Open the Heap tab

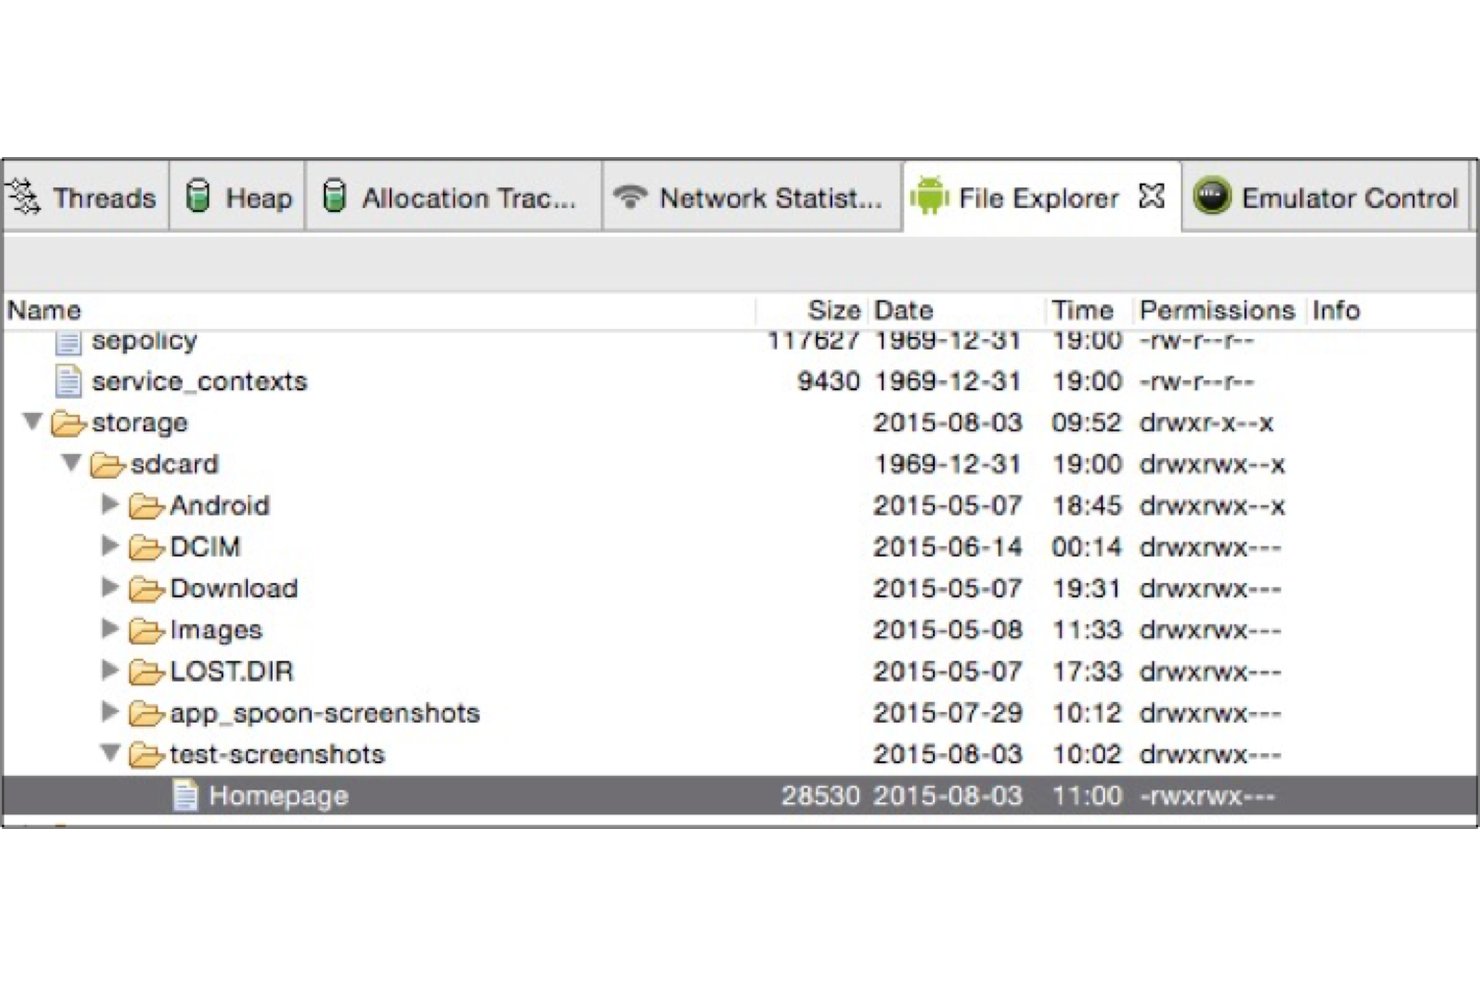[238, 198]
